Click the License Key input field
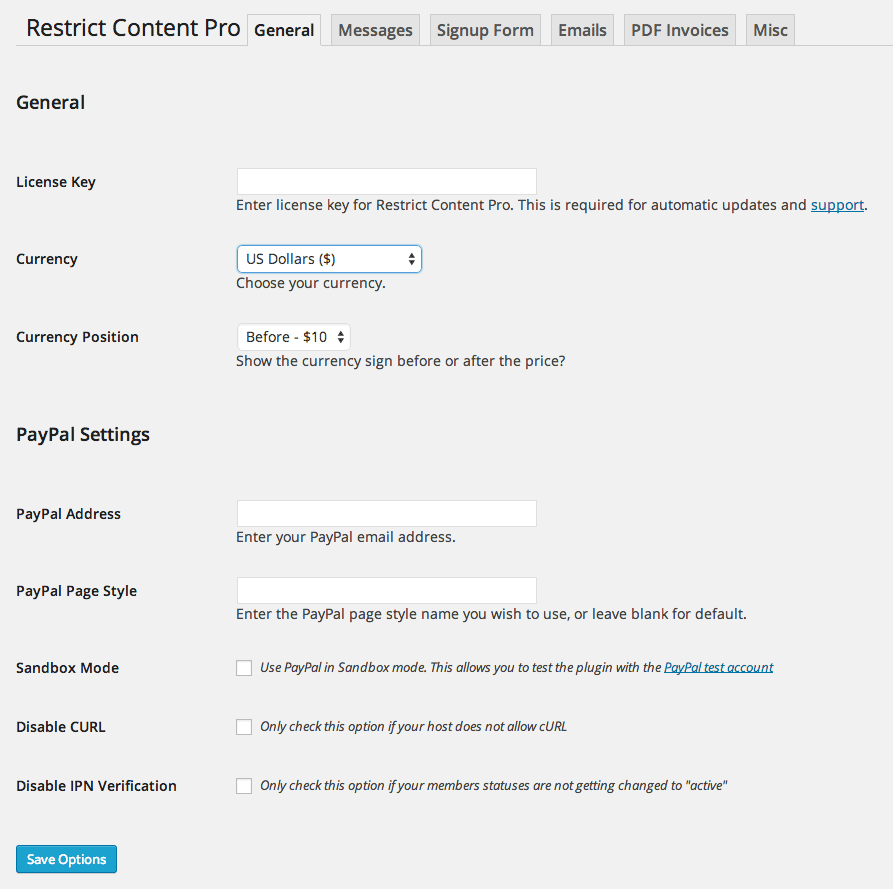The width and height of the screenshot is (893, 889). click(387, 182)
